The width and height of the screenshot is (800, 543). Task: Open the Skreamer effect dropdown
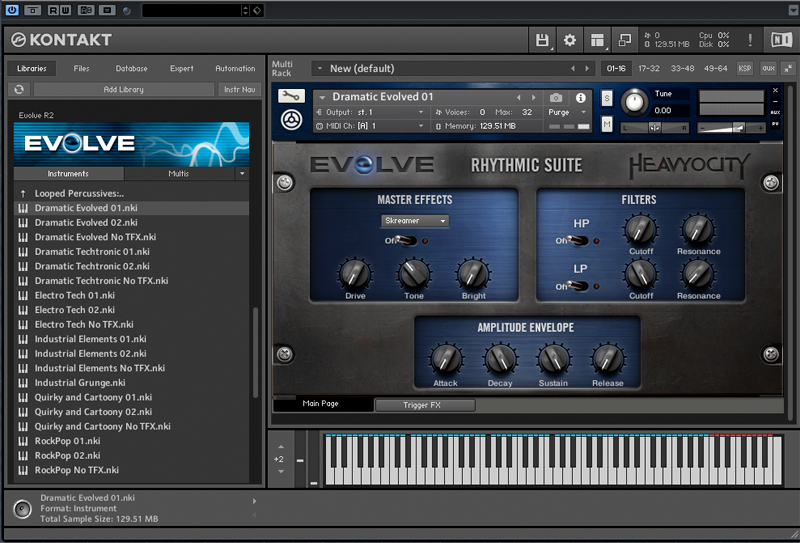click(415, 220)
